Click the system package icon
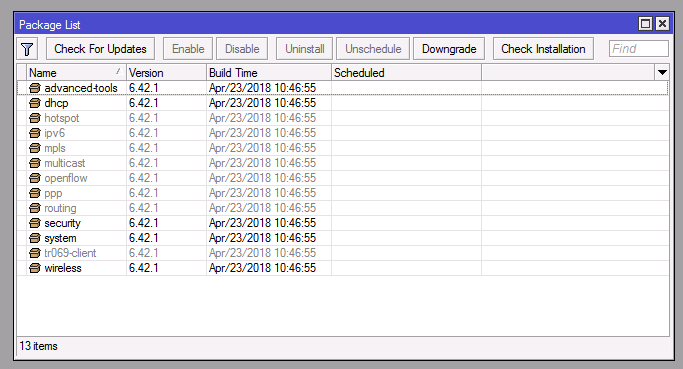 click(35, 238)
